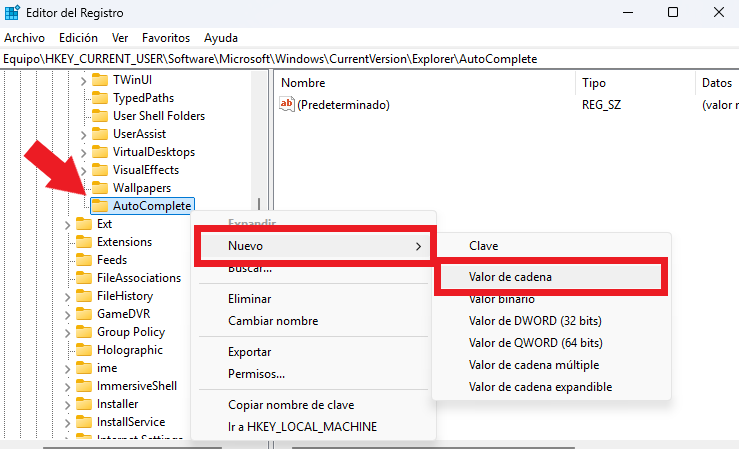Image resolution: width=739 pixels, height=449 pixels.
Task: Choose Eliminar in context menu
Action: pos(313,299)
